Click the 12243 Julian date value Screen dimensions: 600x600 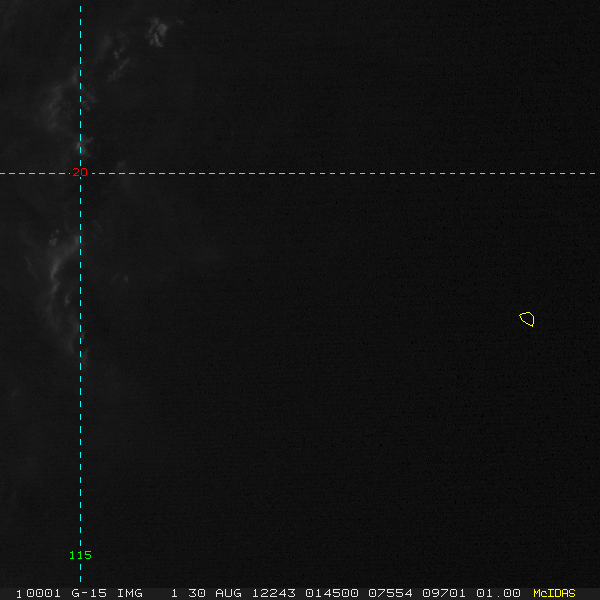(273, 593)
